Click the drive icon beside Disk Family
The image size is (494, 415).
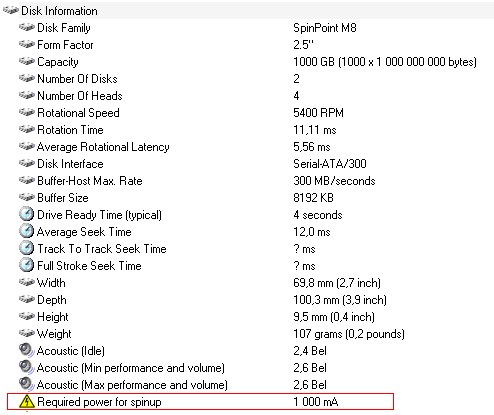pos(27,27)
